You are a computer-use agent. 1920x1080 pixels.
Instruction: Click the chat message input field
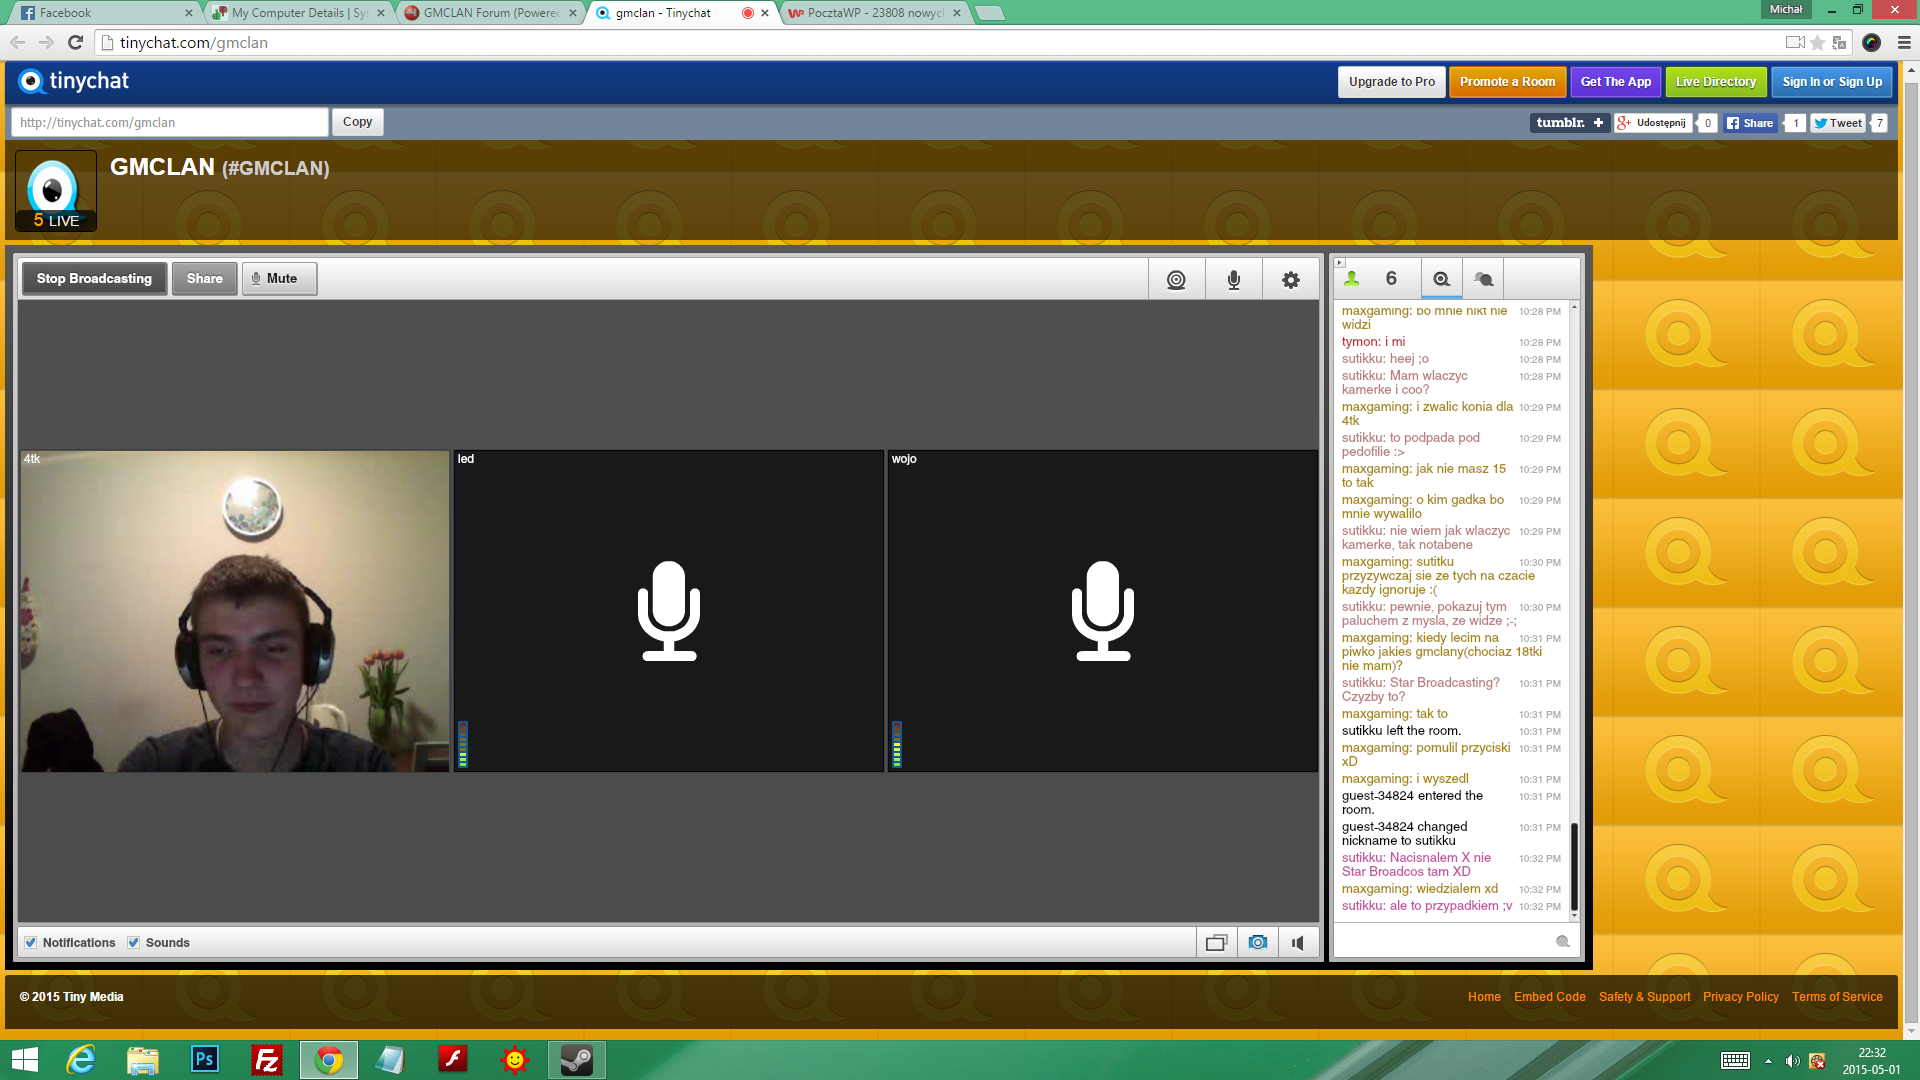pos(1440,941)
